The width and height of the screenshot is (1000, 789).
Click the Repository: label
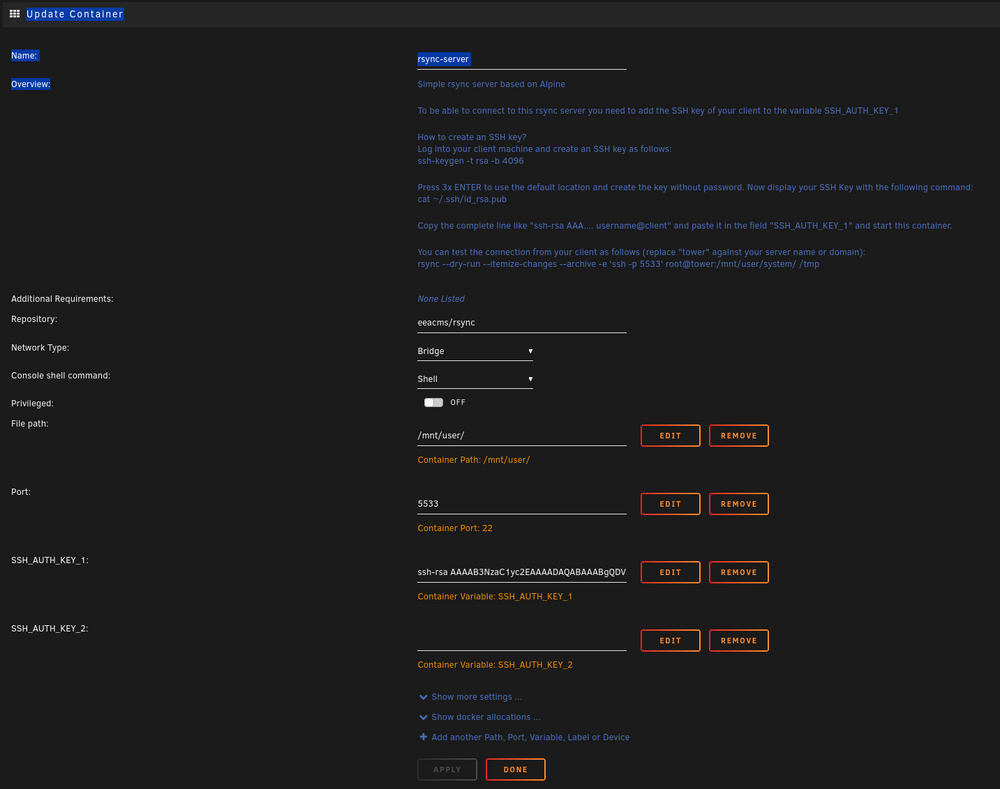34,319
